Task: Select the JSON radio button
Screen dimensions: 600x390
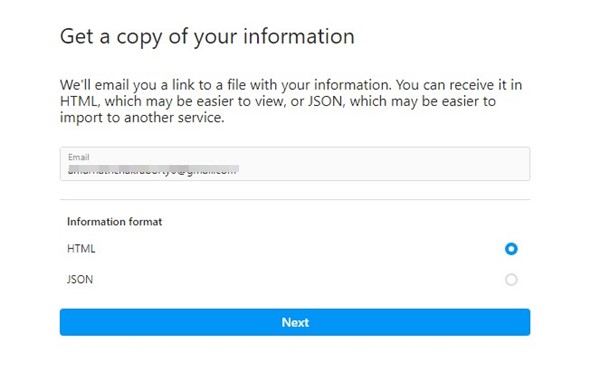Action: (511, 280)
